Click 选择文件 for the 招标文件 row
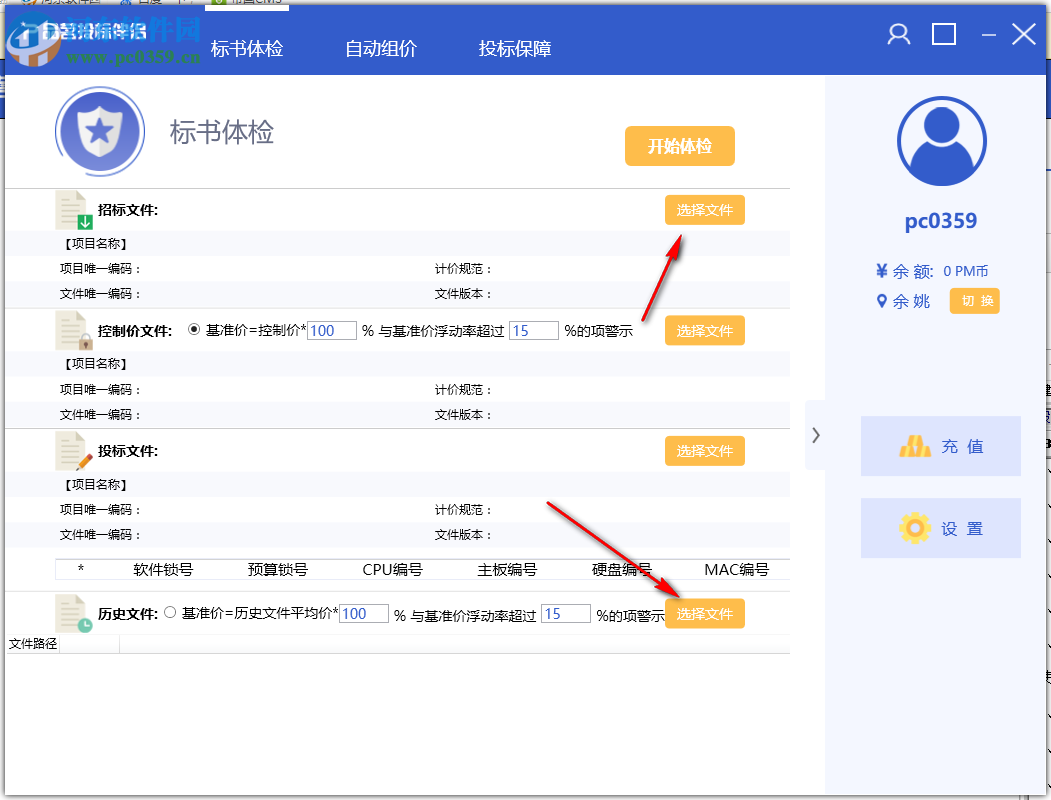Image resolution: width=1051 pixels, height=800 pixels. [x=704, y=209]
